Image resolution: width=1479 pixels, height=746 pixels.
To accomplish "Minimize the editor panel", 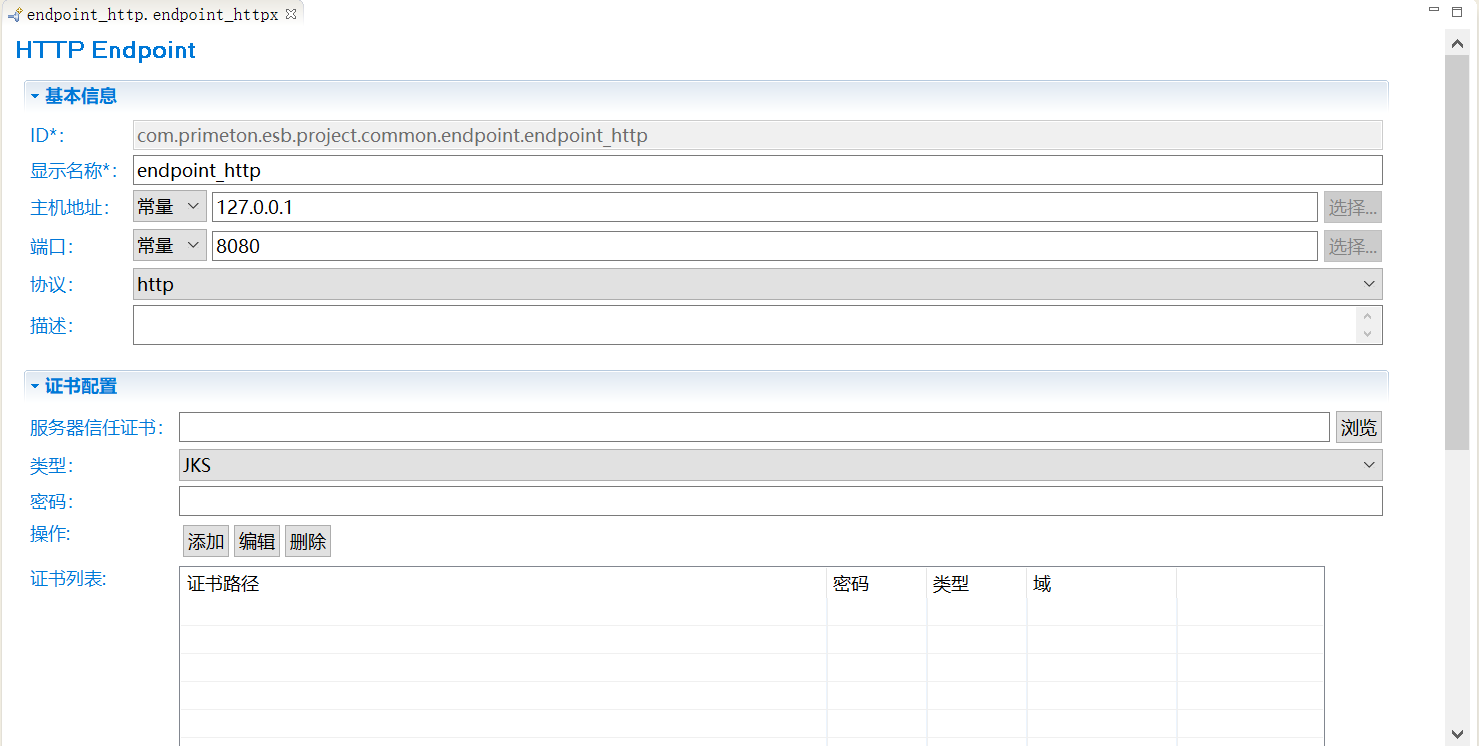I will click(1434, 11).
